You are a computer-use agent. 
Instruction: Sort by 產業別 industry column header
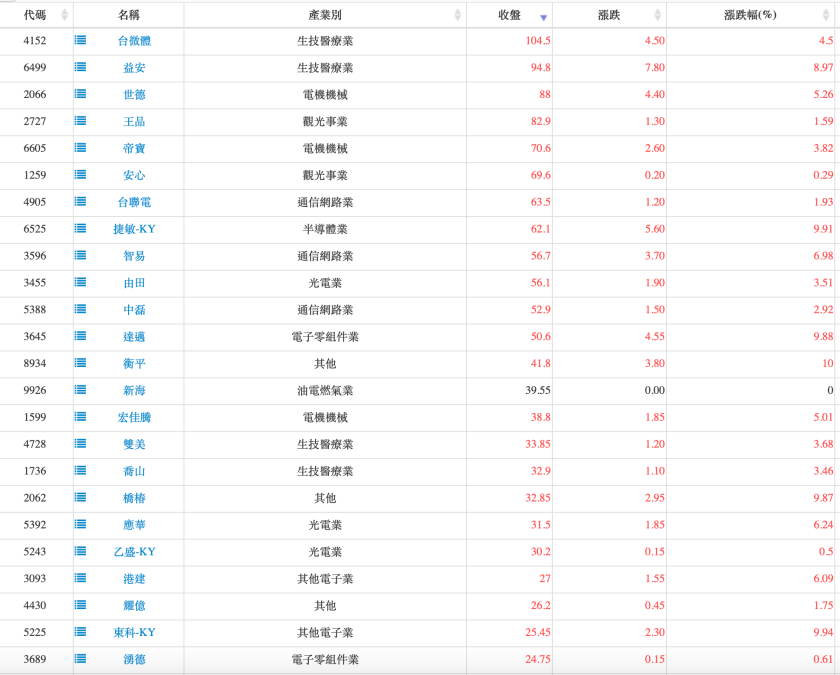(x=325, y=15)
